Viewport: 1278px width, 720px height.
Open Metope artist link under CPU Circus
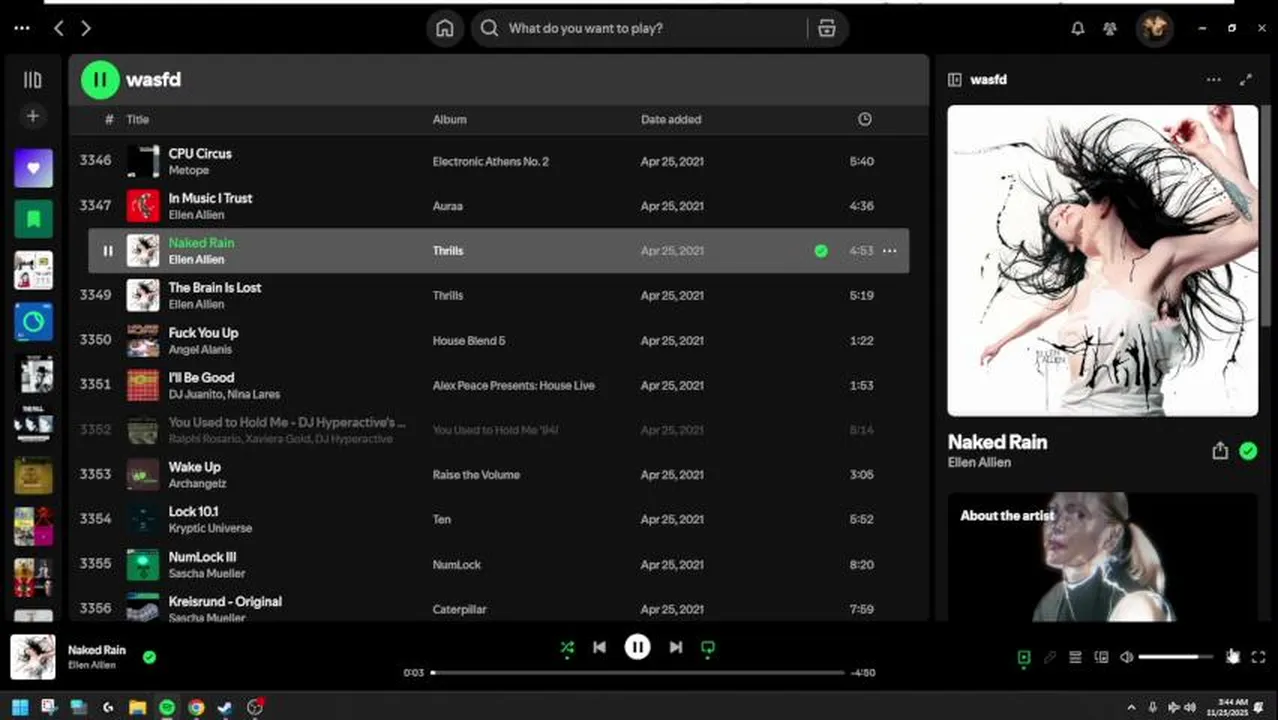coord(189,171)
